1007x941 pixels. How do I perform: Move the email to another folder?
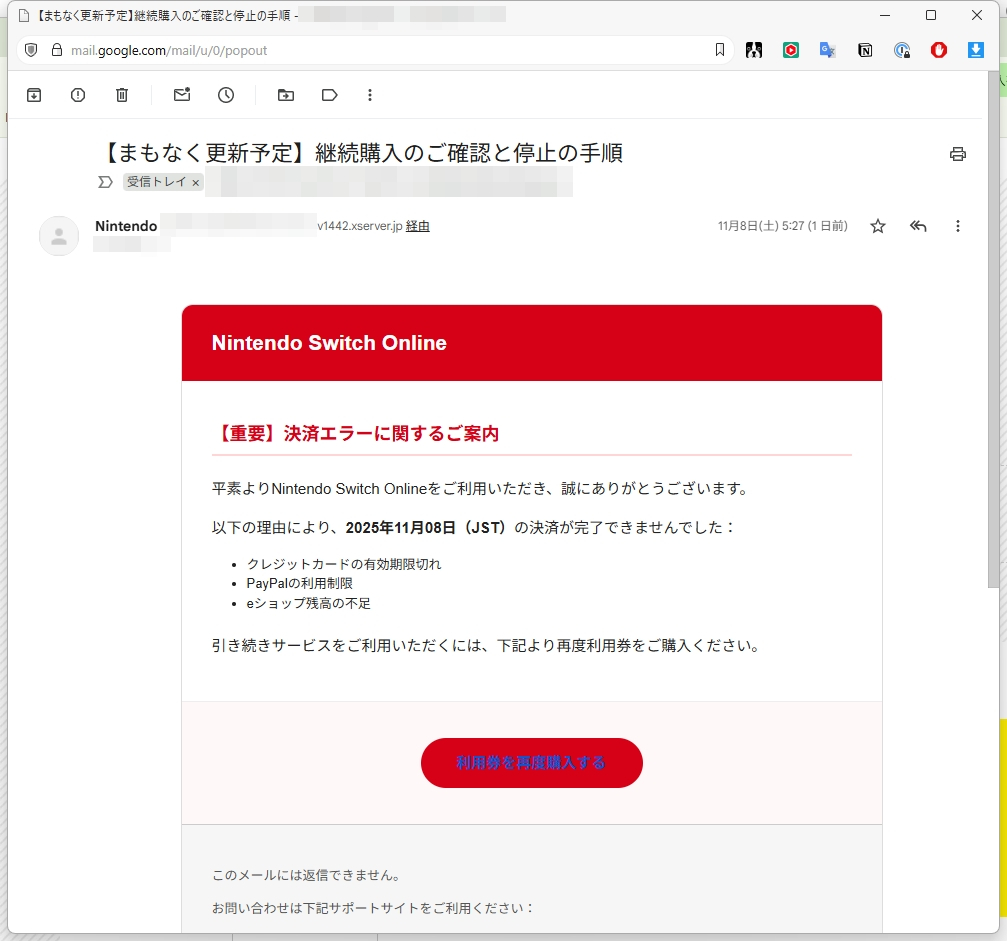[x=285, y=94]
